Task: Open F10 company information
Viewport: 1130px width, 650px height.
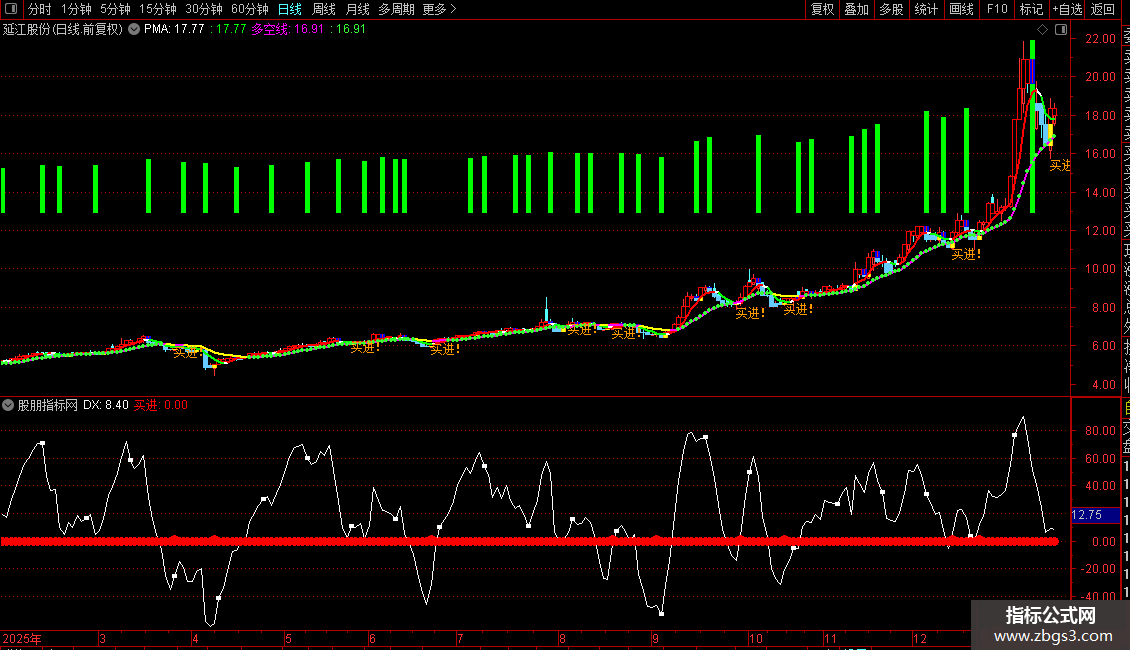Action: [x=997, y=9]
